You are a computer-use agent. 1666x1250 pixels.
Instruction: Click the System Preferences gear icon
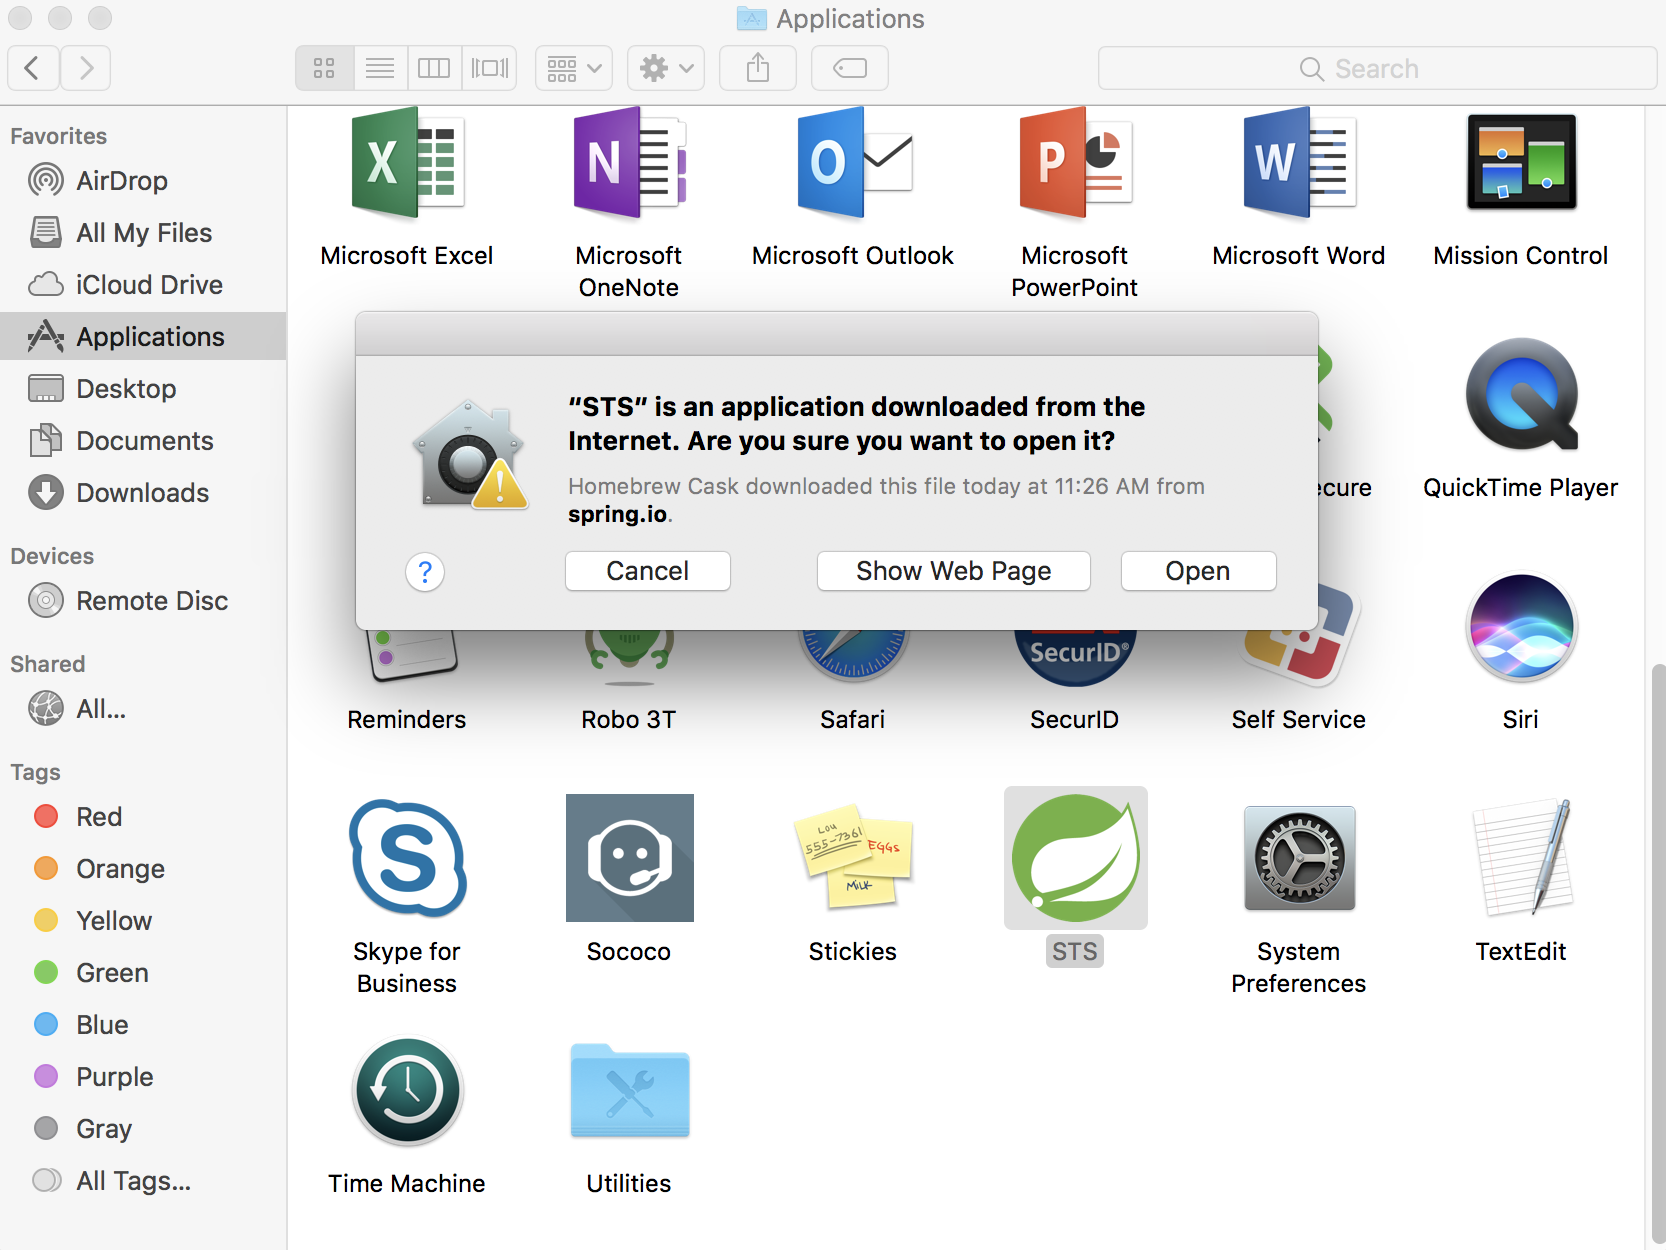tap(1298, 858)
